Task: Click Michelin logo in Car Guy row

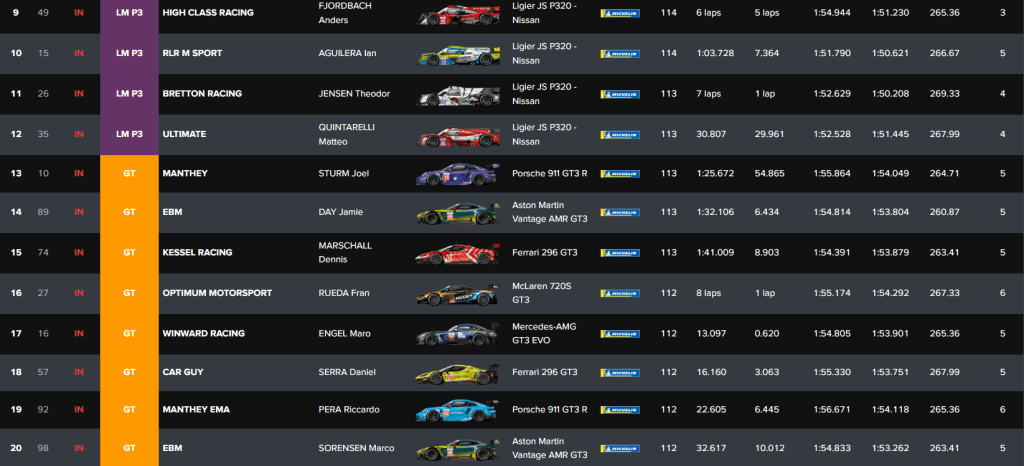Action: click(x=620, y=373)
